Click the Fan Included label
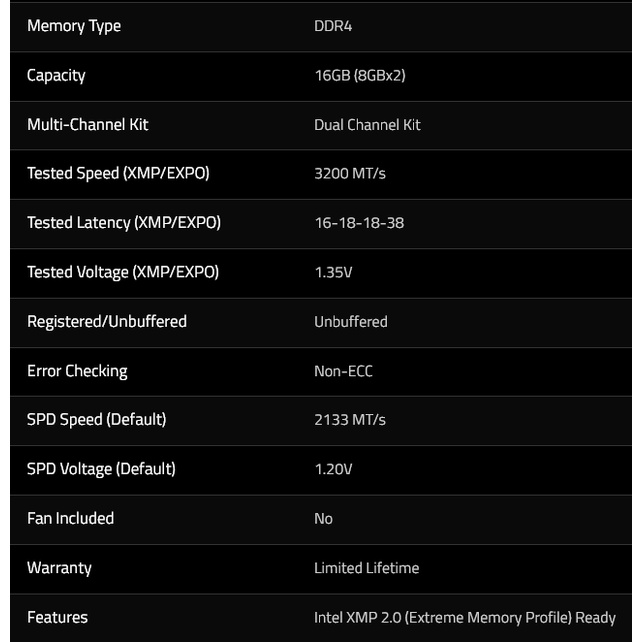The height and width of the screenshot is (642, 642). pyautogui.click(x=71, y=518)
